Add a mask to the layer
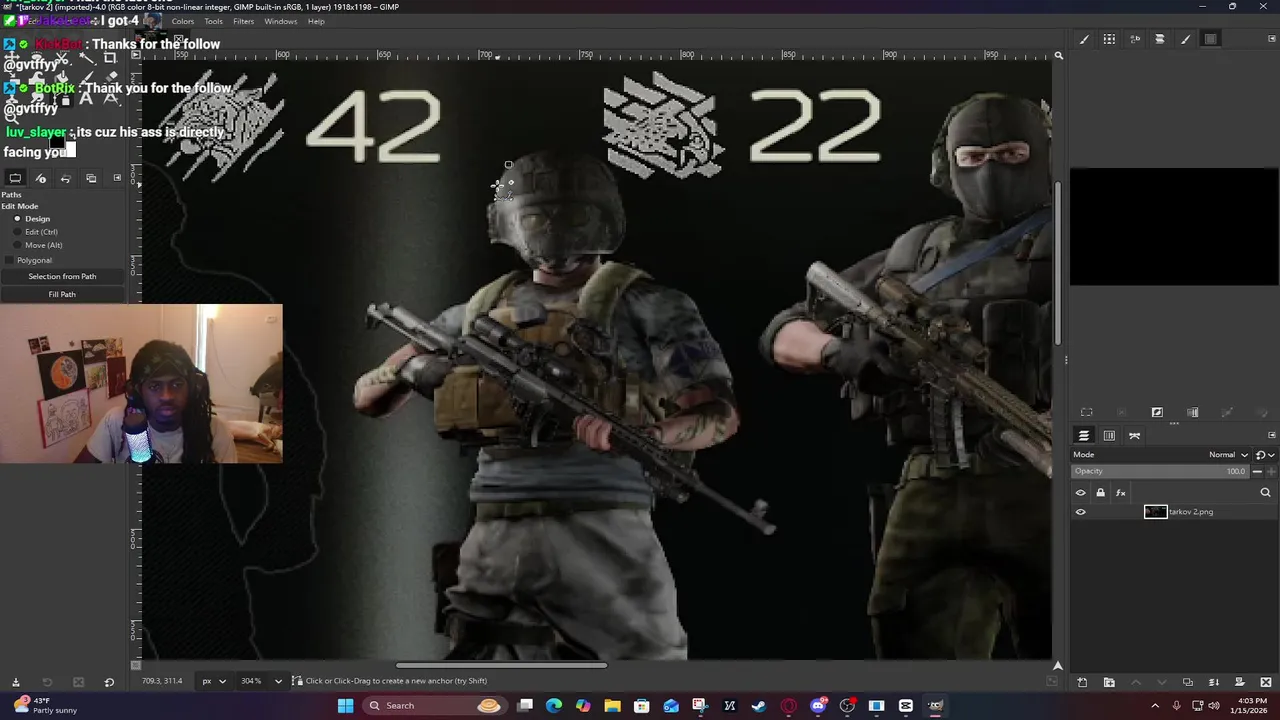The image size is (1280, 720). click(x=1239, y=682)
